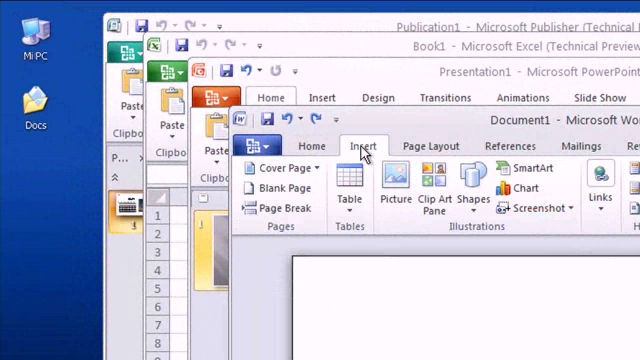Click the Save icon in Word's quick access toolbar
This screenshot has width=640, height=360.
point(267,119)
